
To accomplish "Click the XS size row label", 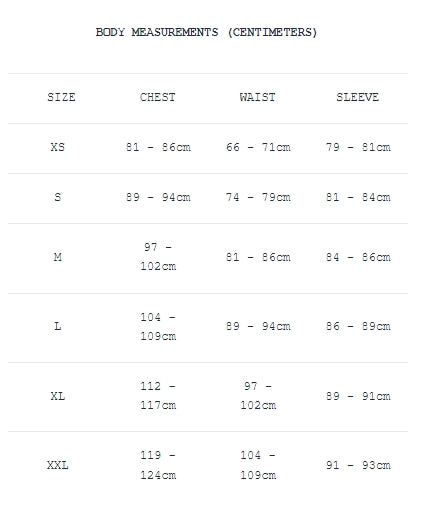I will click(58, 147).
